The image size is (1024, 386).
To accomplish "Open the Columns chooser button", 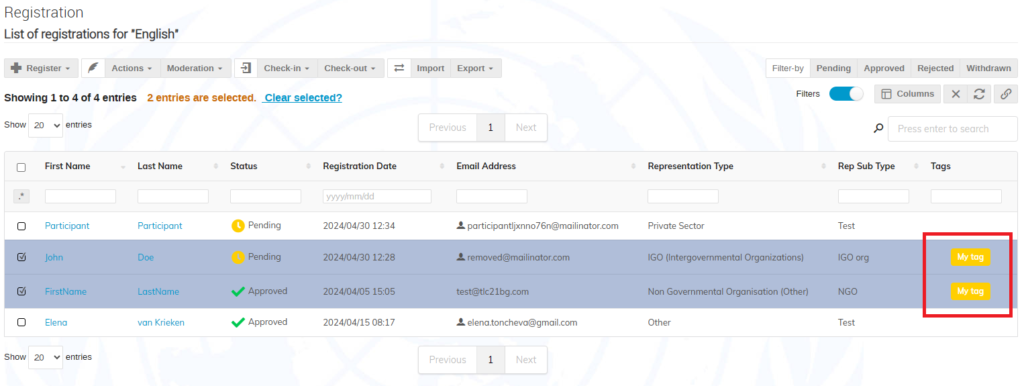I will pos(907,94).
